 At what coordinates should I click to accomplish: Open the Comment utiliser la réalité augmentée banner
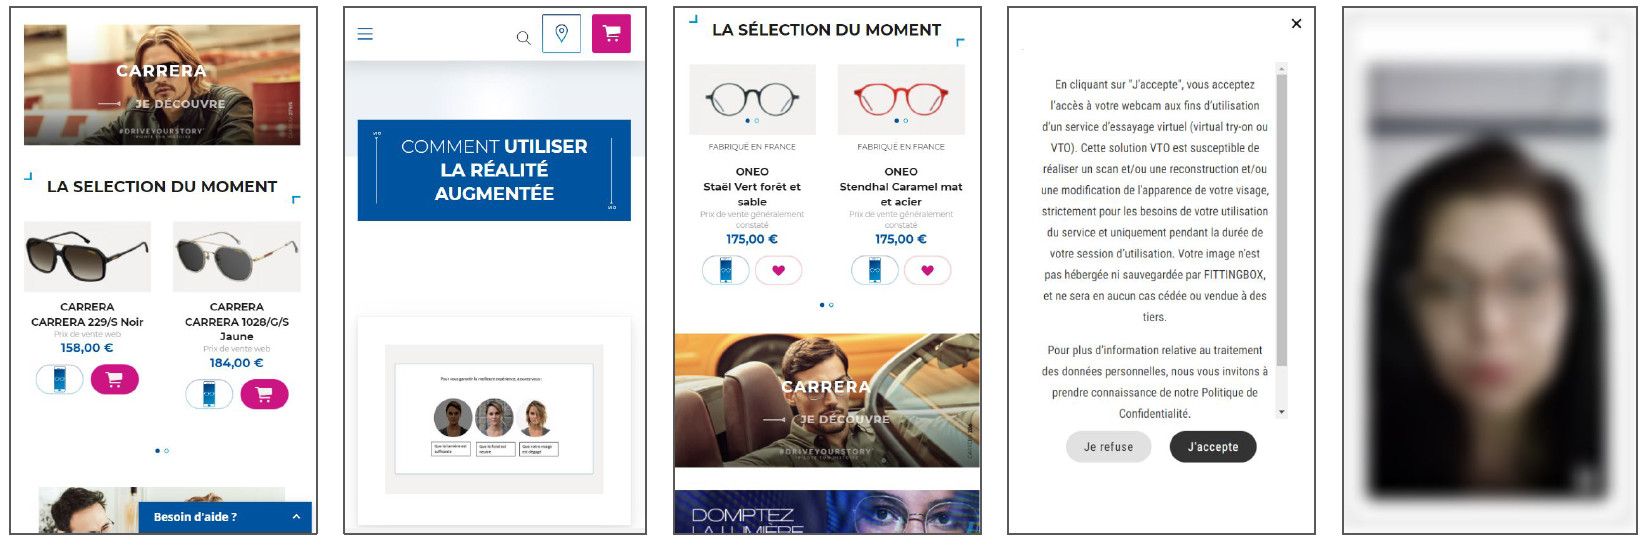[494, 170]
